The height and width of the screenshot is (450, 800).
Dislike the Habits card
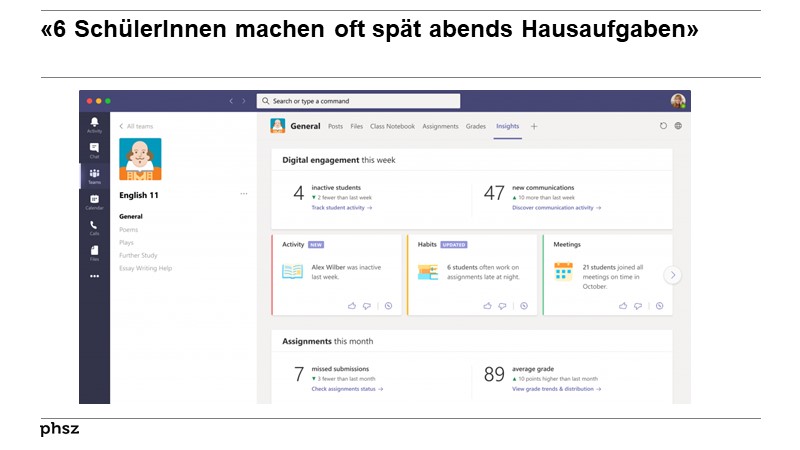coord(502,306)
